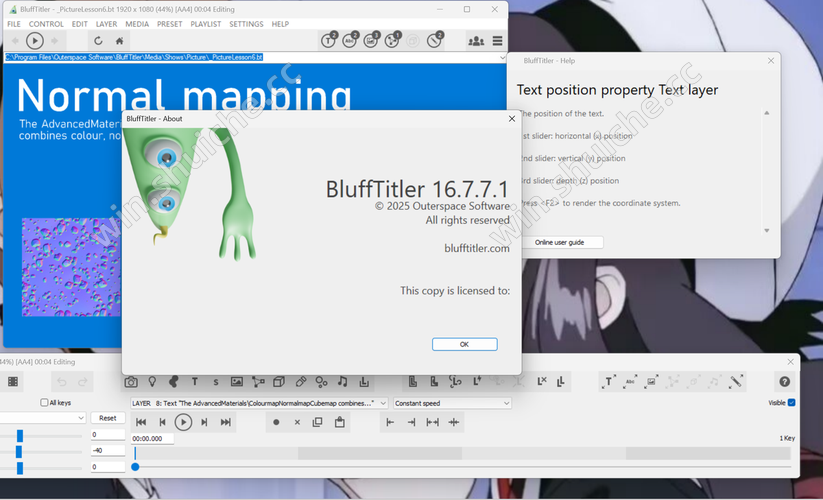Close the BluffTitler About dialog
823x500 pixels.
click(x=512, y=119)
